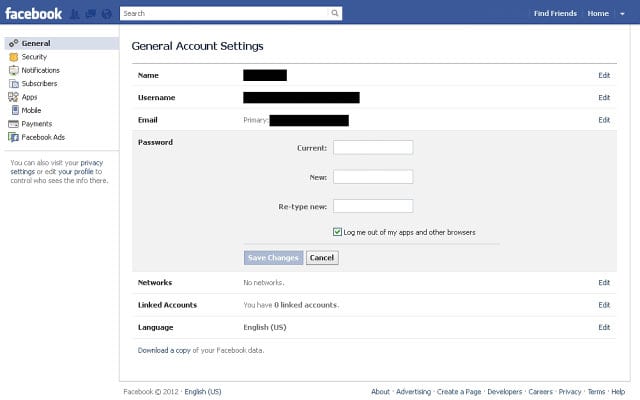Image resolution: width=640 pixels, height=400 pixels.
Task: Click 'You have 0 linked accounts' text
Action: click(x=291, y=305)
